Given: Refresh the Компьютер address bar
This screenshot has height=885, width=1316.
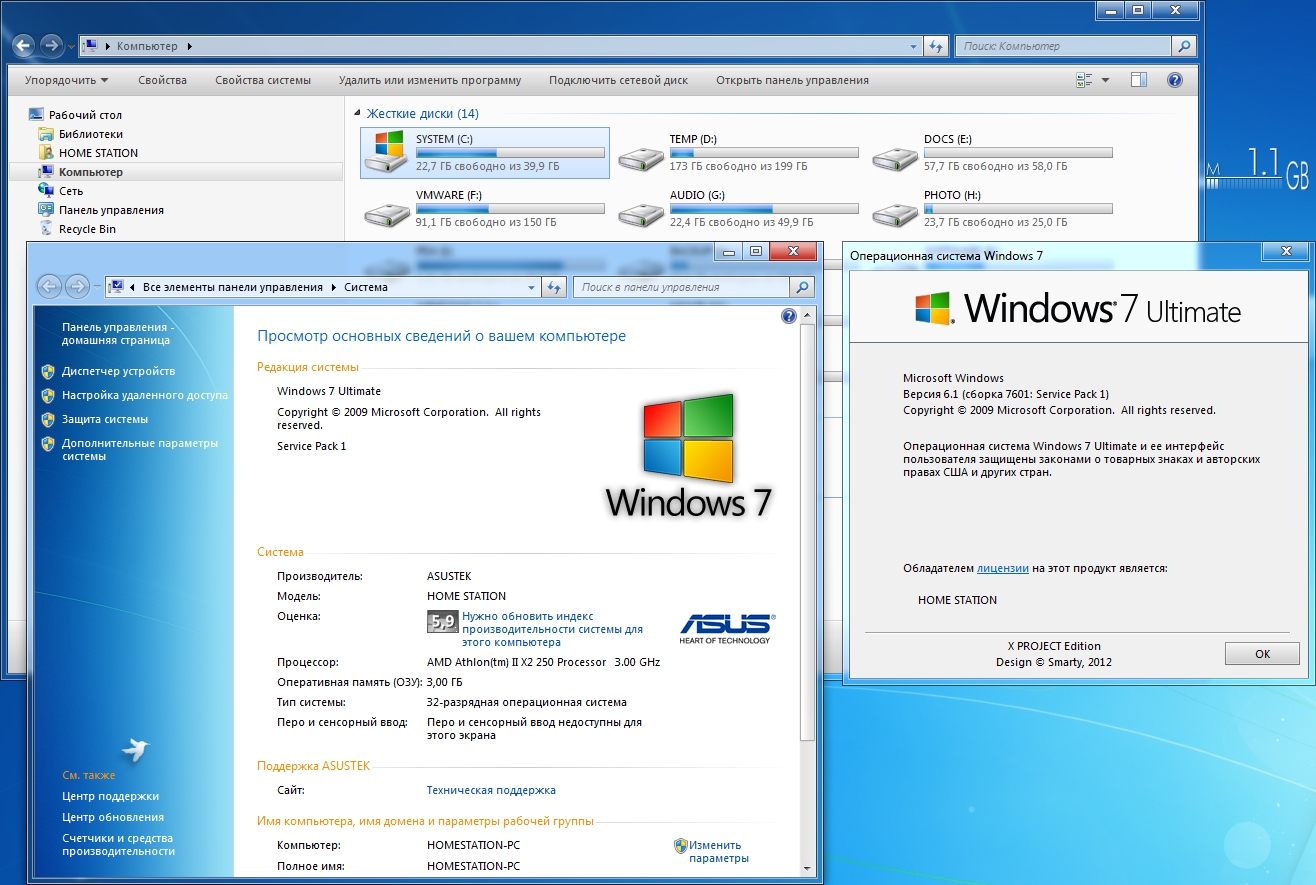Looking at the screenshot, I should point(936,46).
